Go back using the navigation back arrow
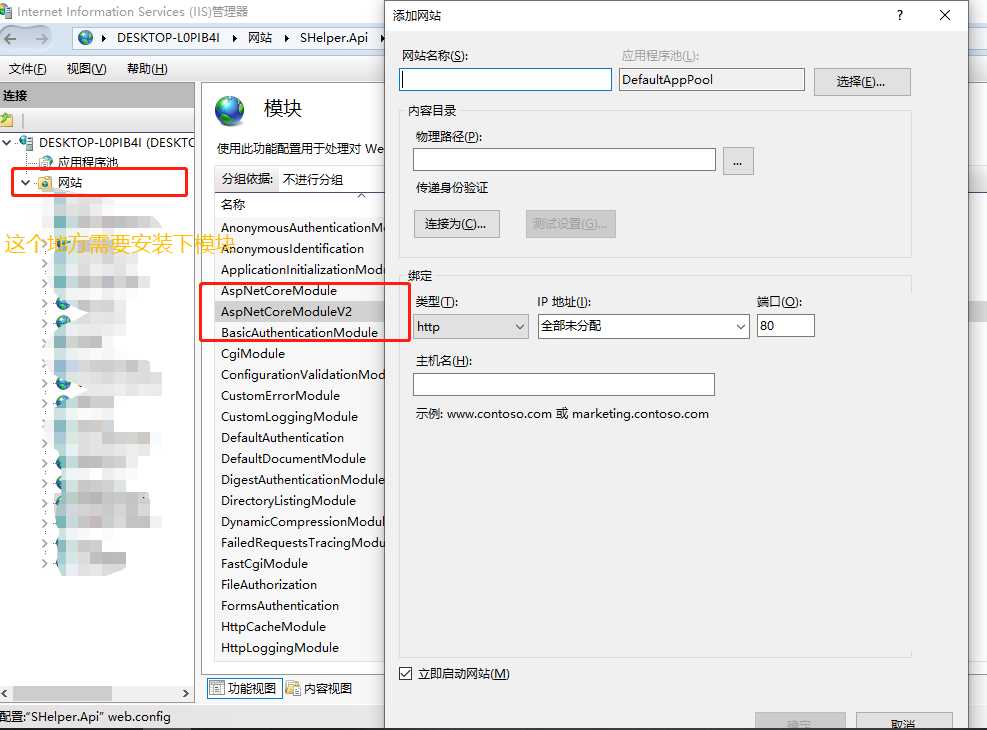 (x=11, y=39)
